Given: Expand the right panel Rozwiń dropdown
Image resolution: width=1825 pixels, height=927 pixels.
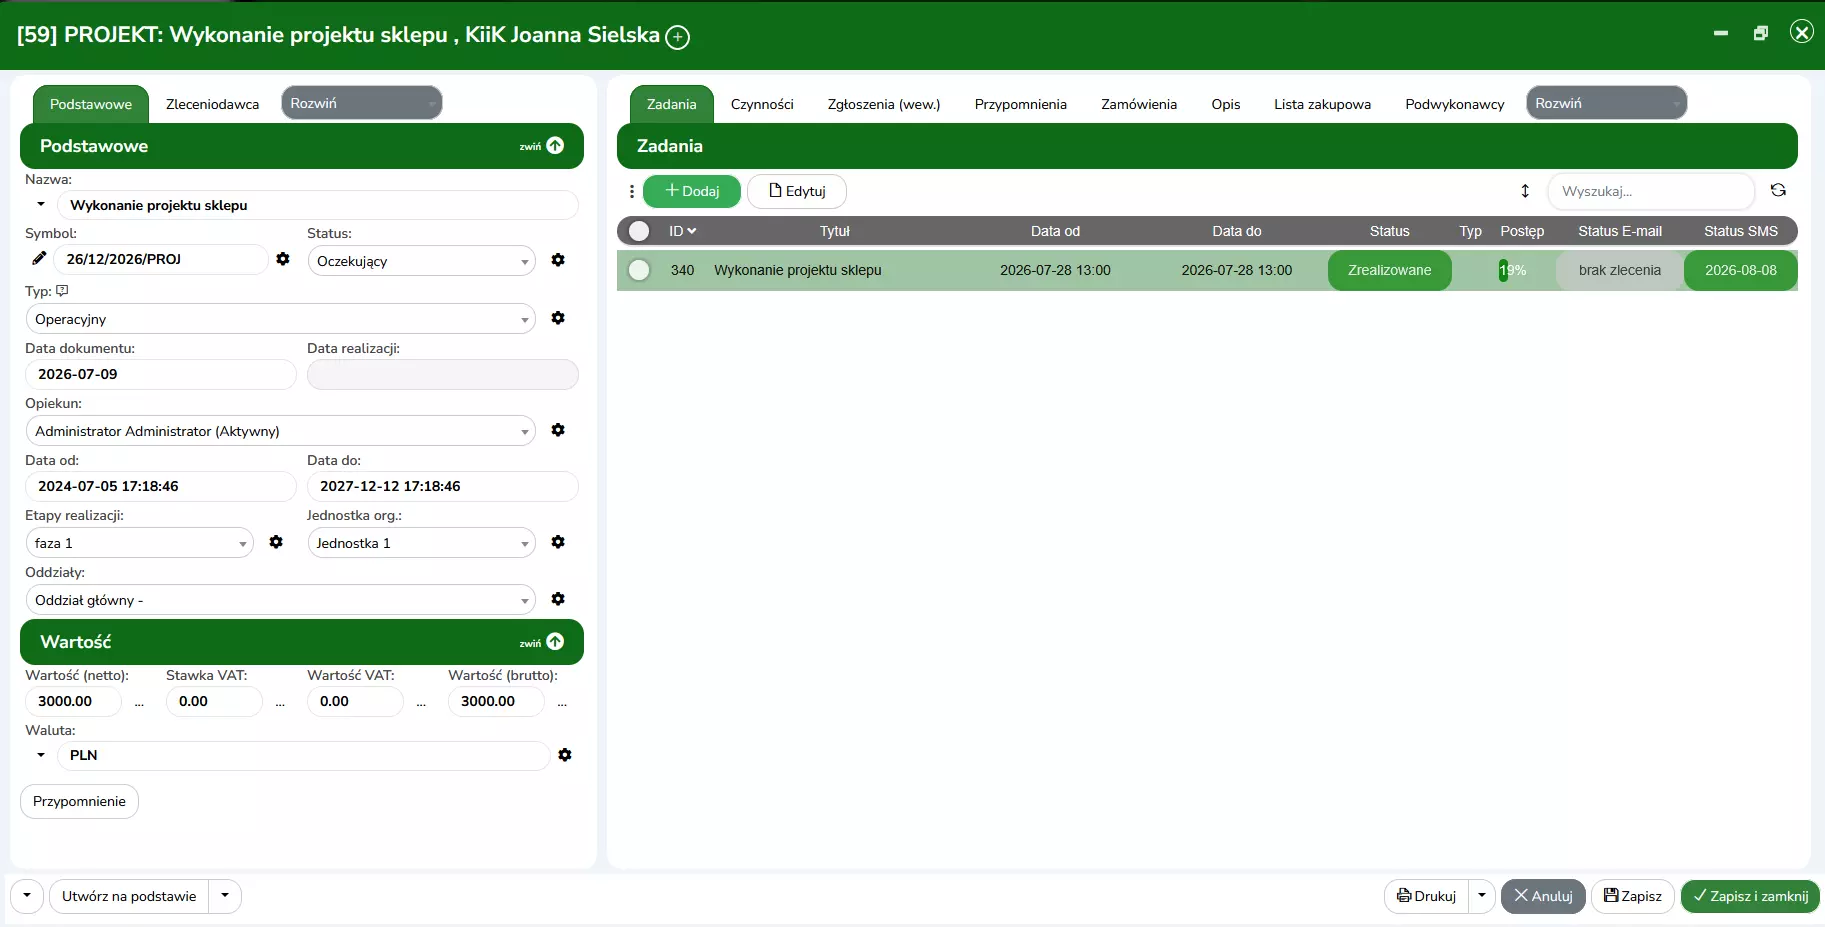Looking at the screenshot, I should pyautogui.click(x=1607, y=103).
